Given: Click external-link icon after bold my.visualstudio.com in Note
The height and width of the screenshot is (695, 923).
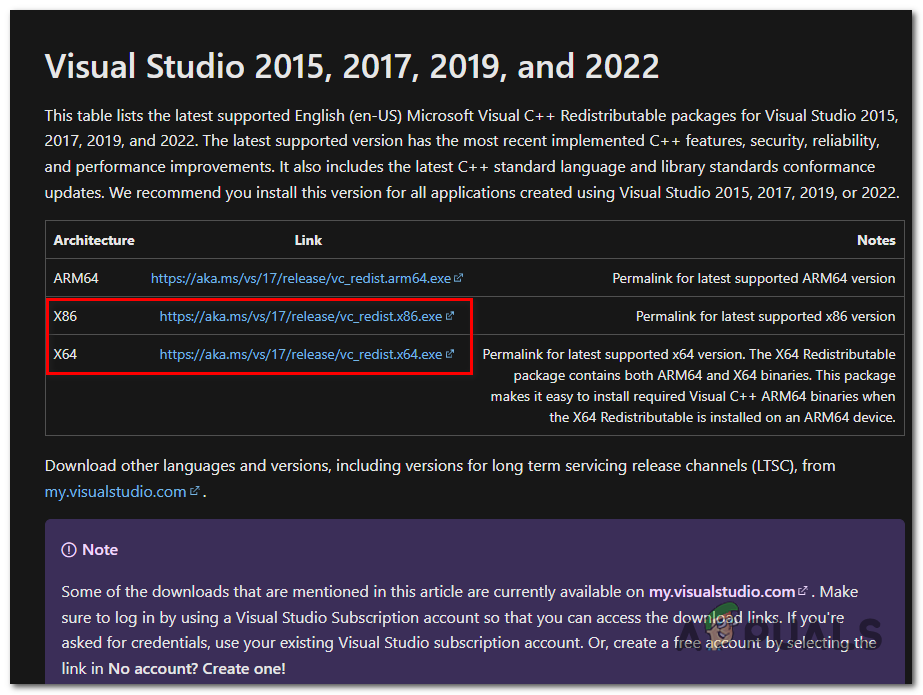Looking at the screenshot, I should [x=802, y=591].
